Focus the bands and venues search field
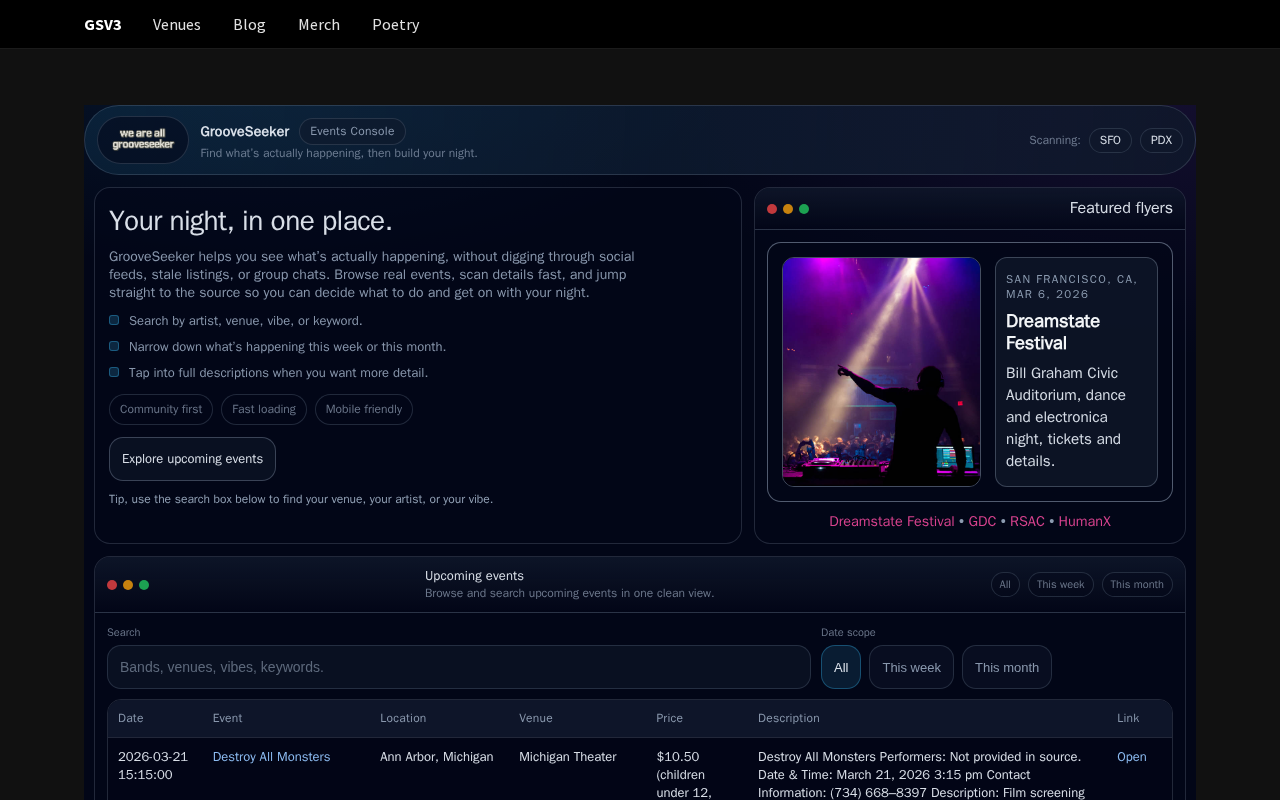 click(458, 667)
